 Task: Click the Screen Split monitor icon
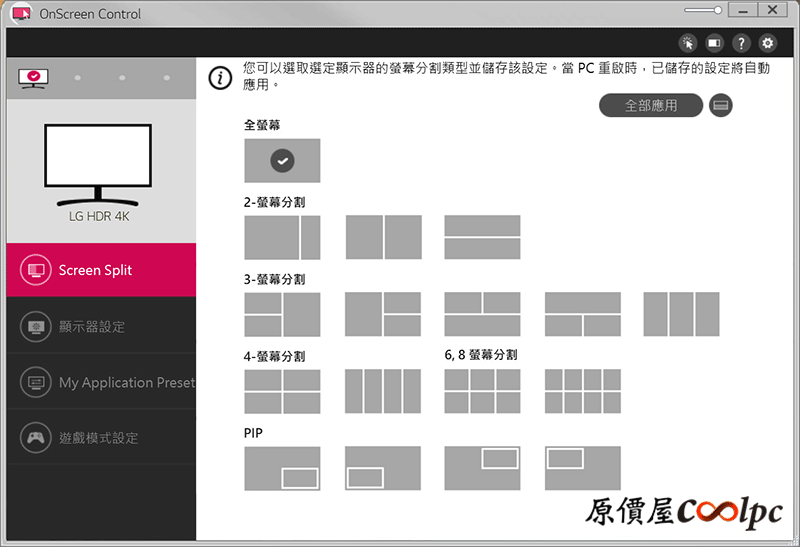tap(36, 270)
